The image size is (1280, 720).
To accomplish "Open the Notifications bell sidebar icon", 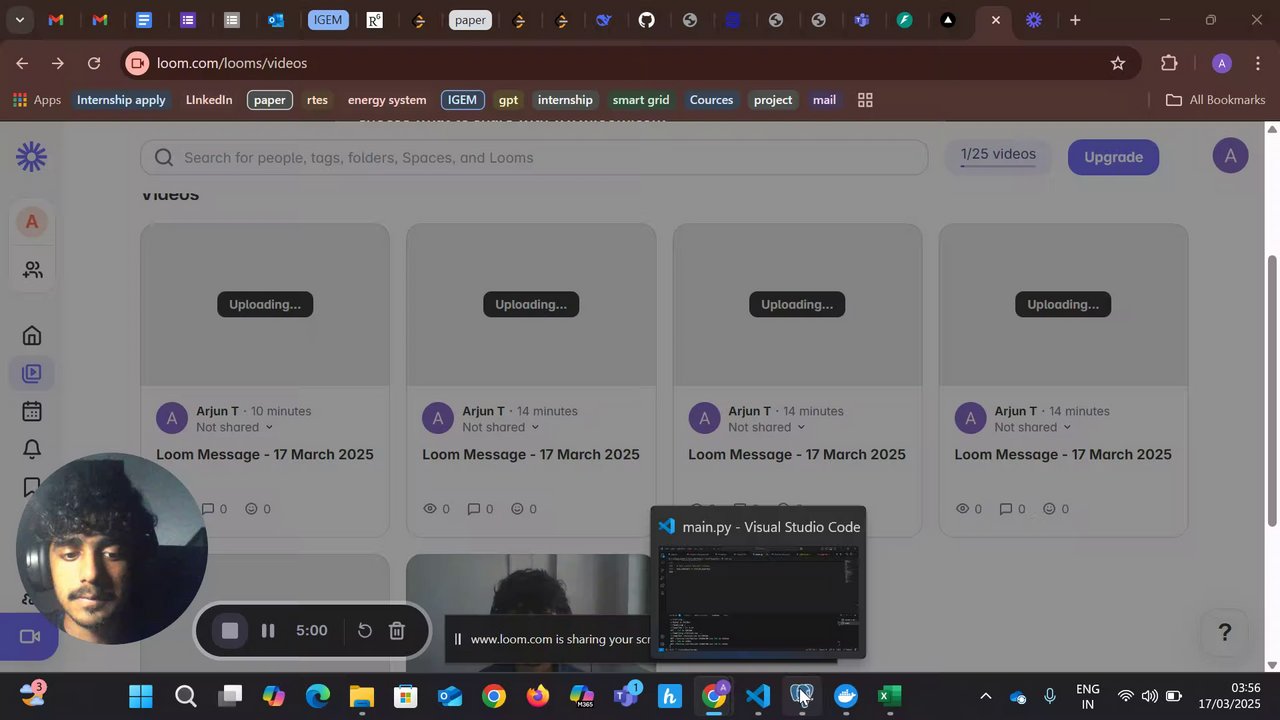I will coord(32,449).
